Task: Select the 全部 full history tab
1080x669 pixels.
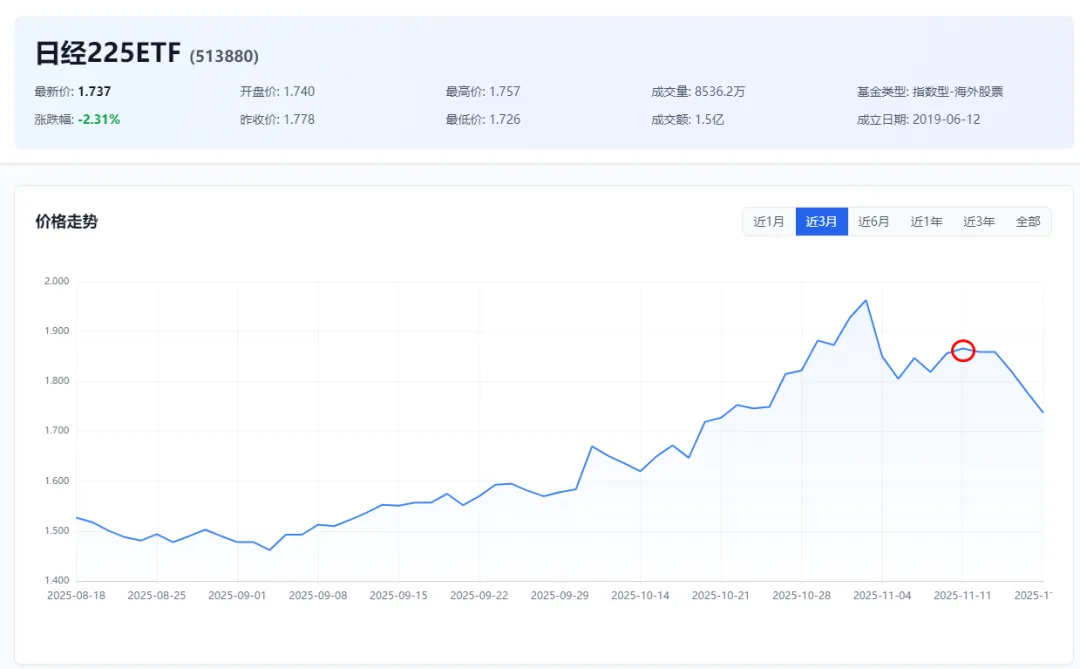Action: click(1028, 222)
